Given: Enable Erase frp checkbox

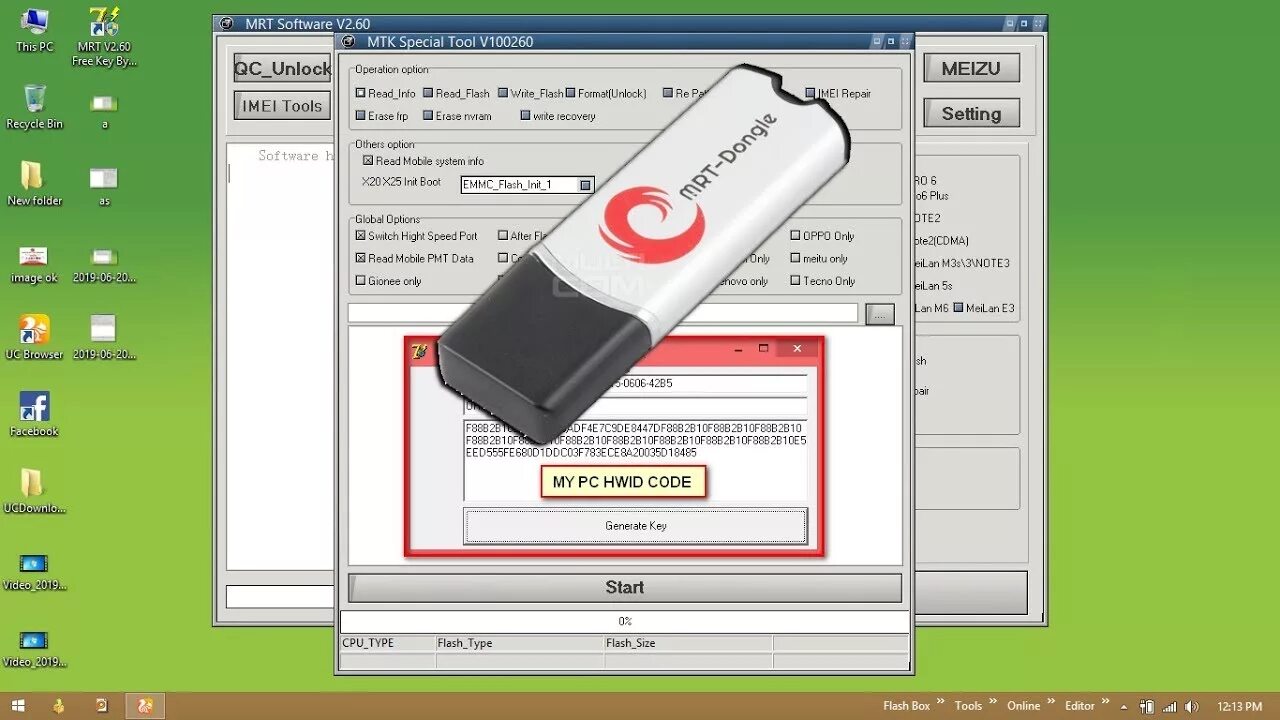Looking at the screenshot, I should coord(361,116).
